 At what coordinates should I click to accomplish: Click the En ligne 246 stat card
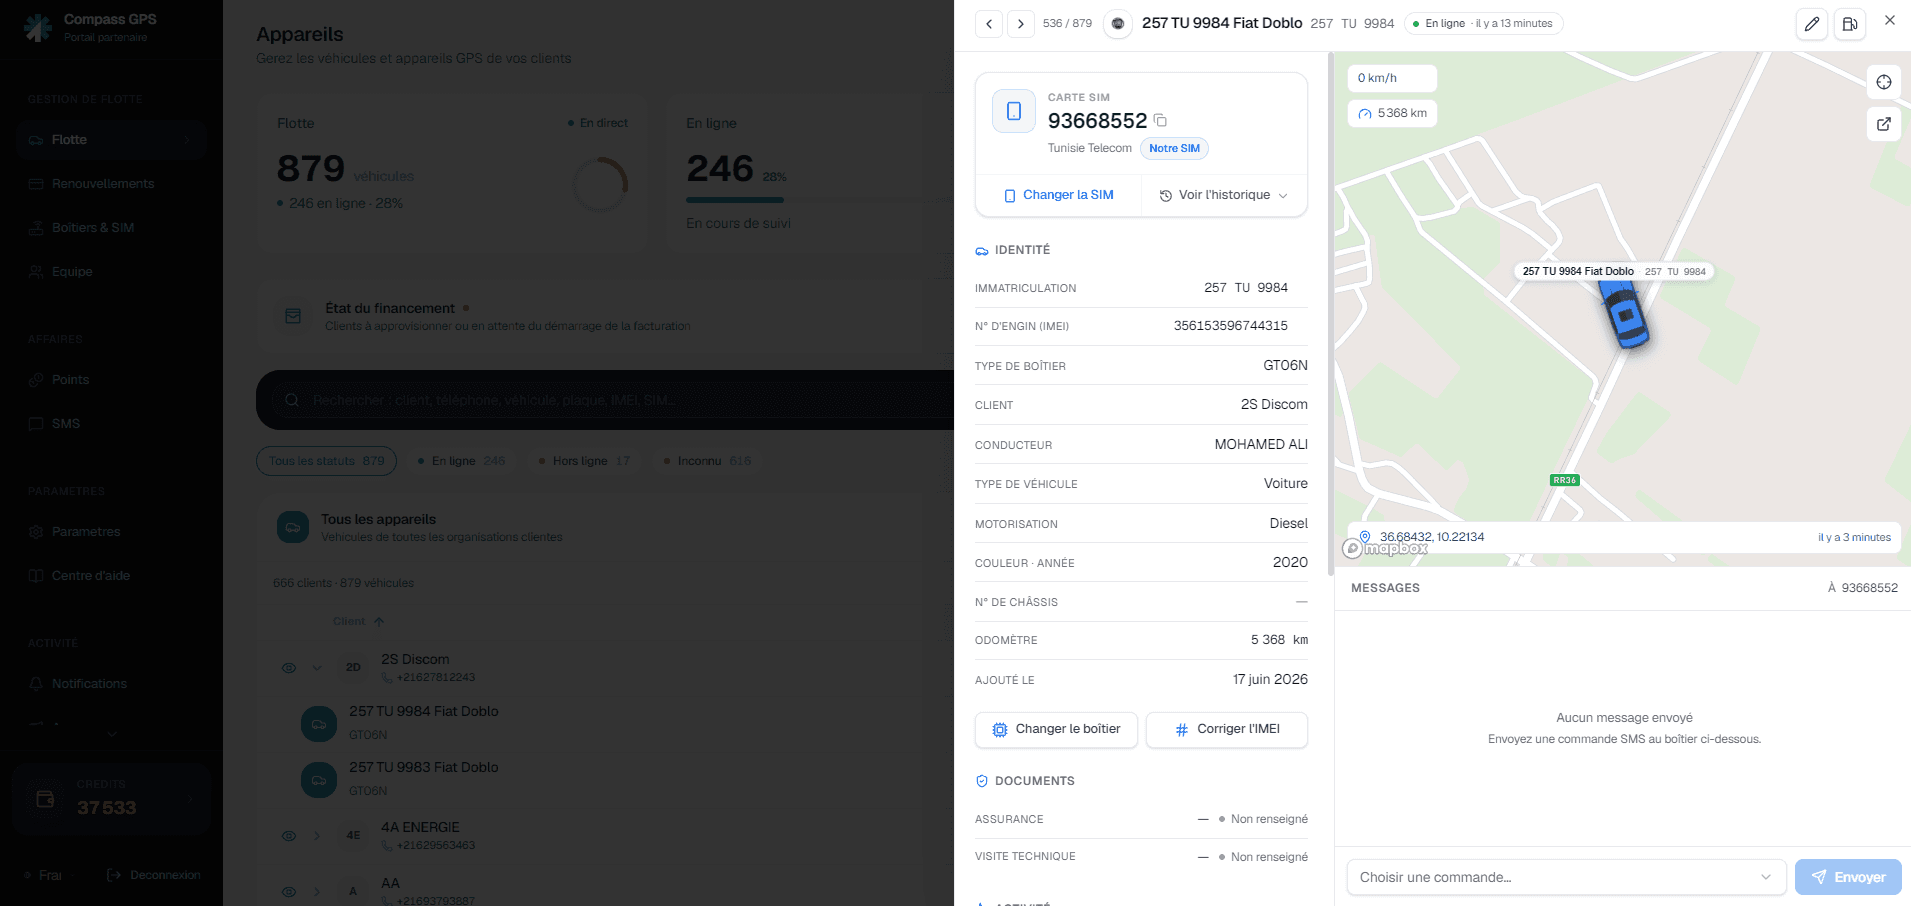click(810, 172)
